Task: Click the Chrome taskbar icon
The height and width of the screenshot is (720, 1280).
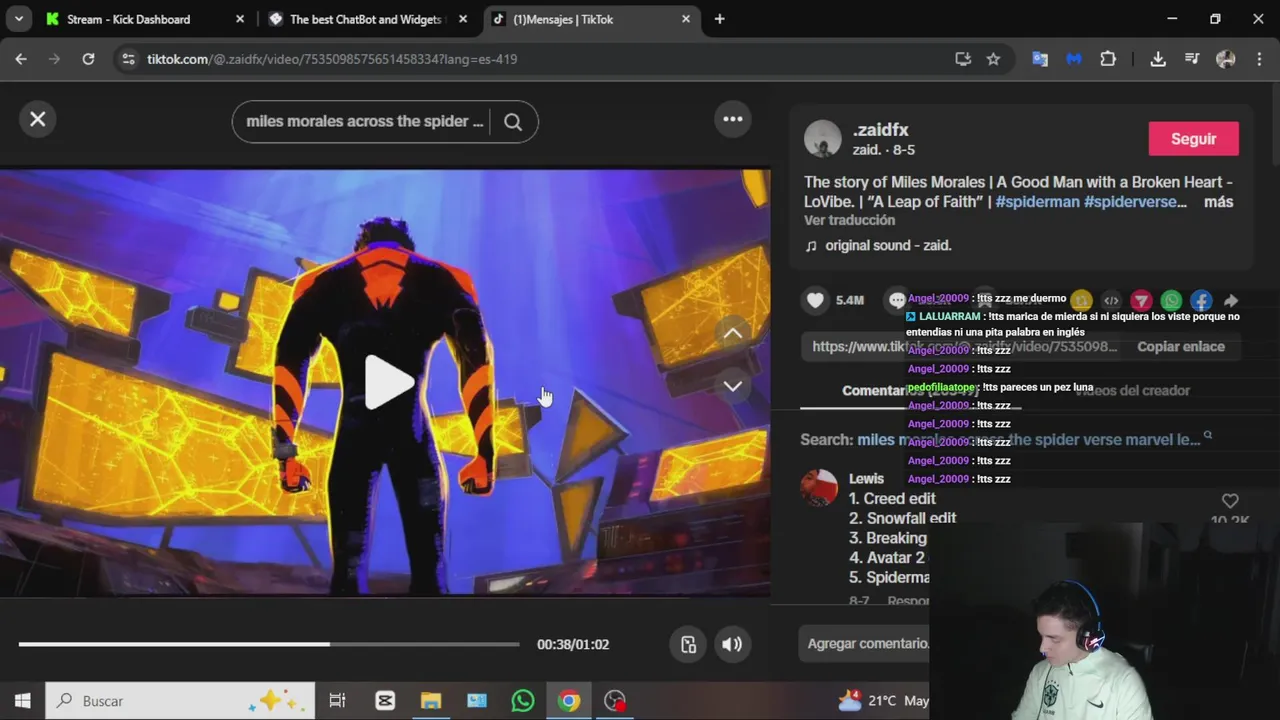Action: 569,701
